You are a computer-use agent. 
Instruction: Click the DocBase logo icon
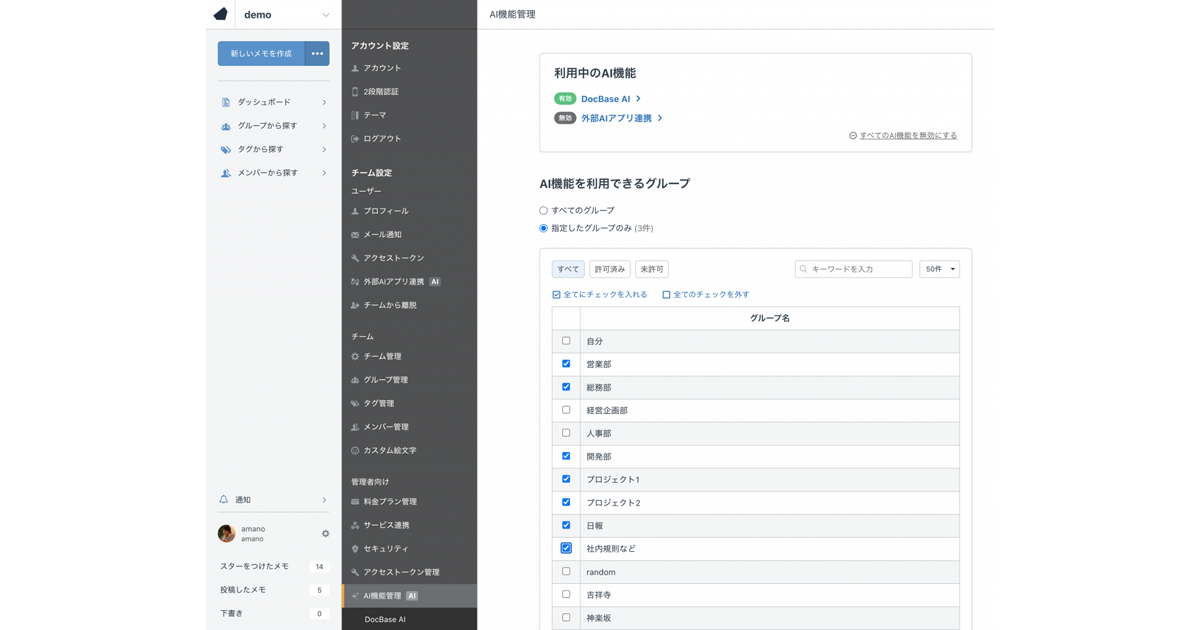point(221,14)
